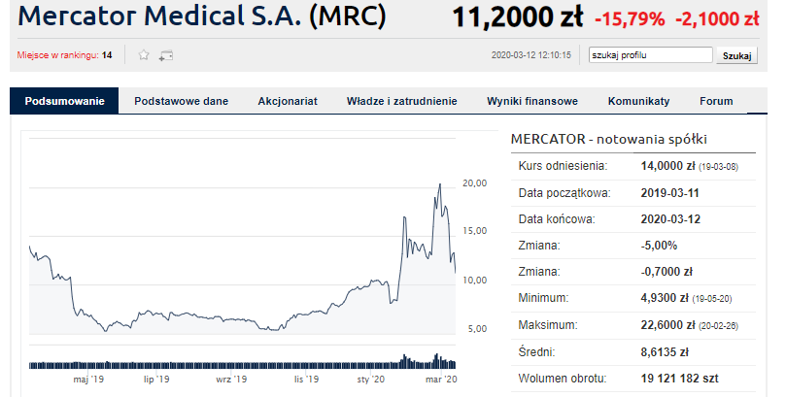Click the add-to-portfolio icon beside the star
The width and height of the screenshot is (786, 397).
point(166,56)
